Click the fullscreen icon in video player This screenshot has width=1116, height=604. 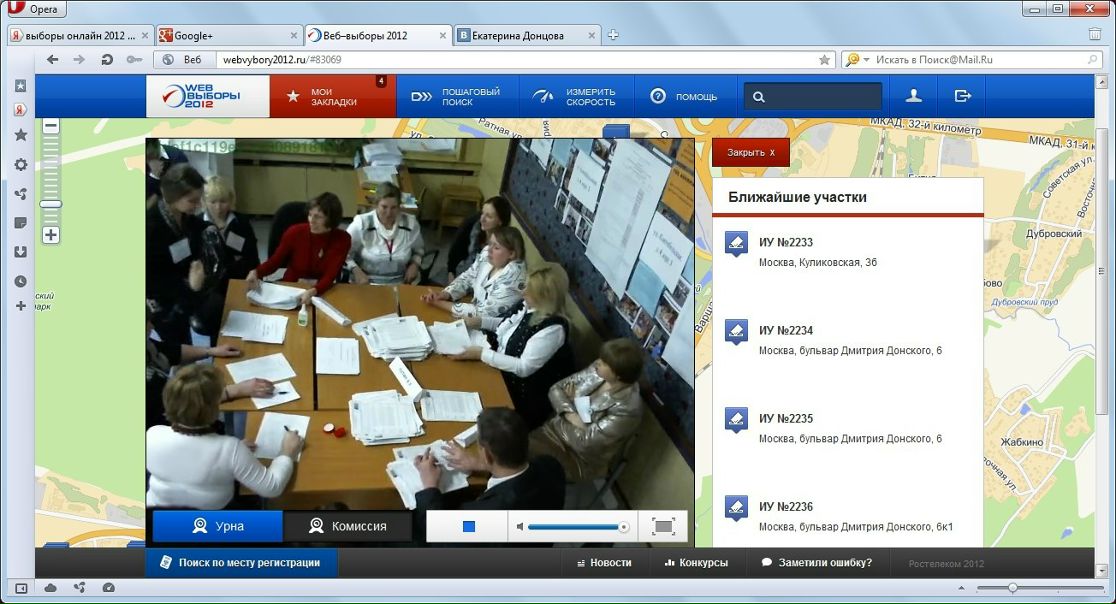pyautogui.click(x=662, y=526)
